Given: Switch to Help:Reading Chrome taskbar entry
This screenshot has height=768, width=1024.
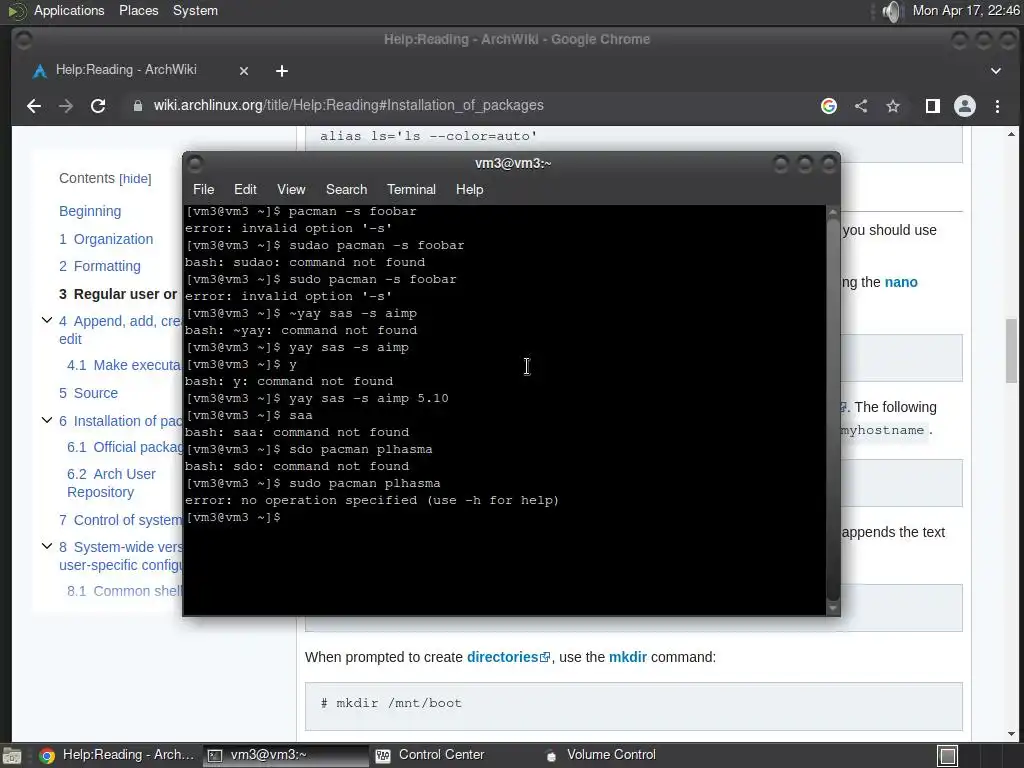Looking at the screenshot, I should (x=117, y=755).
